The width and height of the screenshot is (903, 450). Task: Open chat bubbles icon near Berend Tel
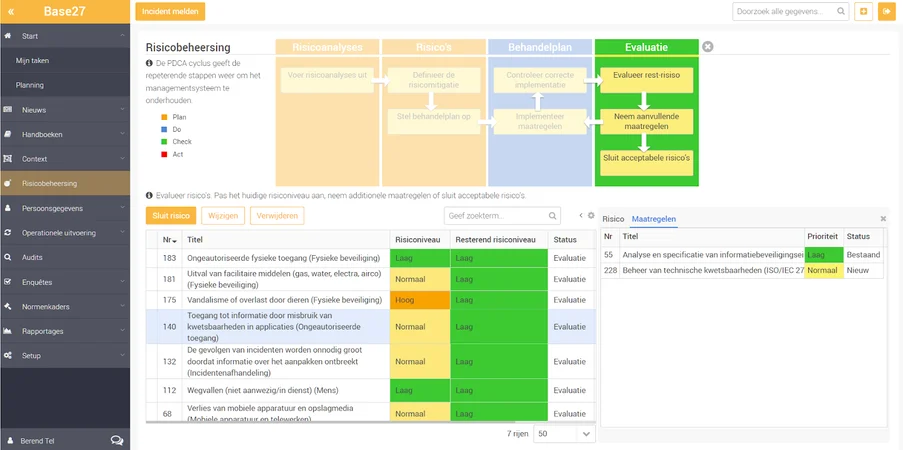tap(117, 441)
